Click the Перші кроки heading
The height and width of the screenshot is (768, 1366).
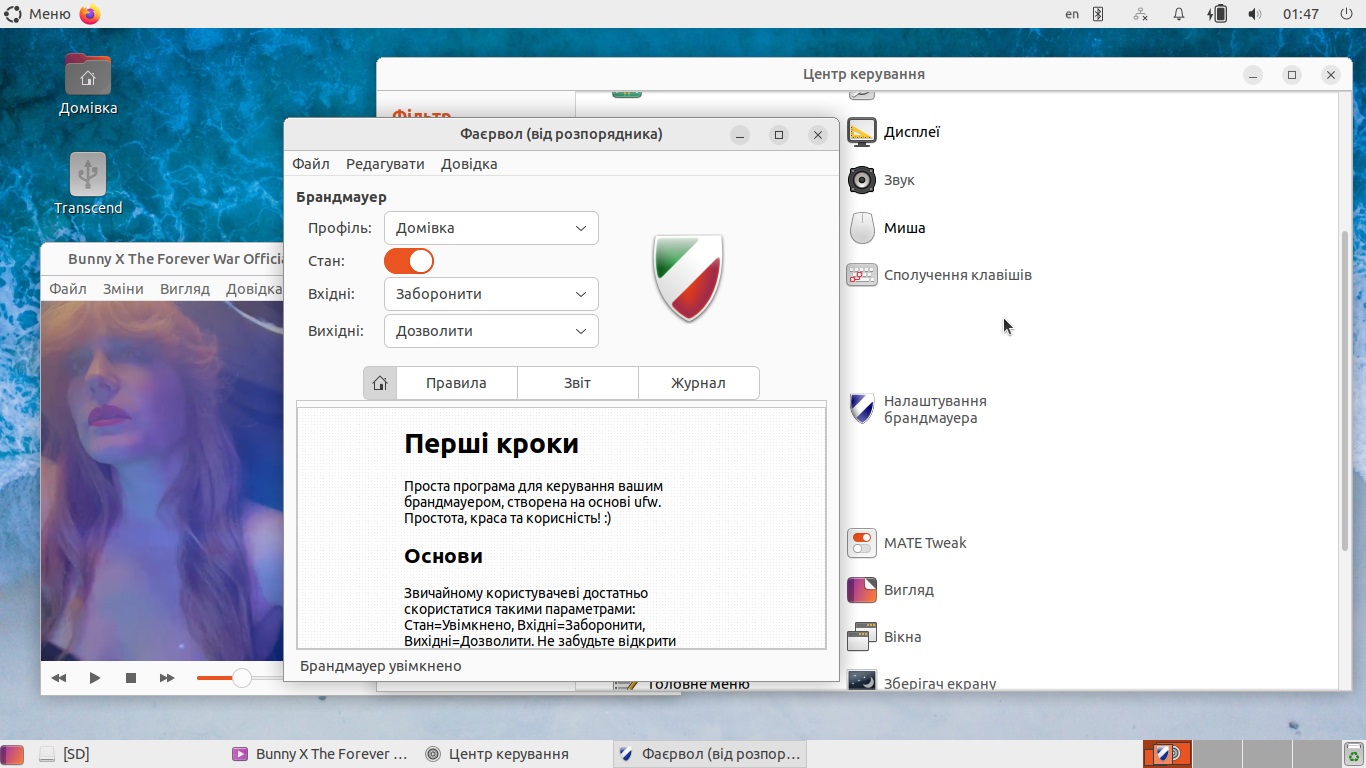point(491,444)
